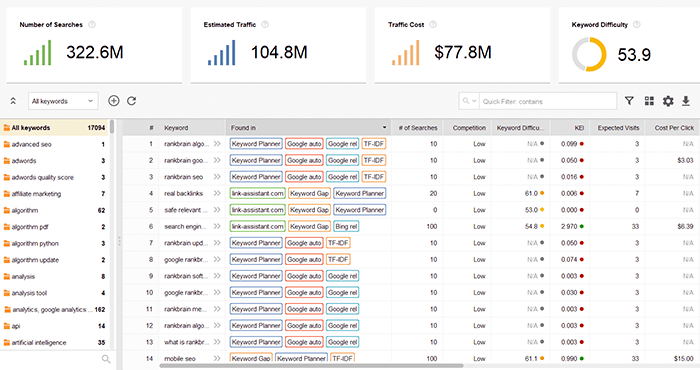Click help icon beside Keyword Difficulty

(x=637, y=25)
